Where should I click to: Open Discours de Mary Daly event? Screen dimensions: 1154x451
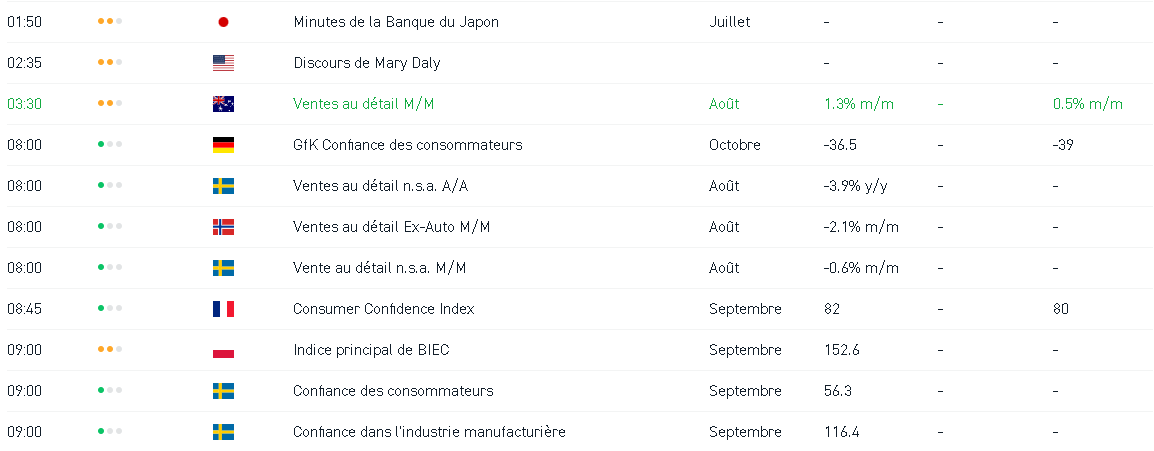click(366, 63)
